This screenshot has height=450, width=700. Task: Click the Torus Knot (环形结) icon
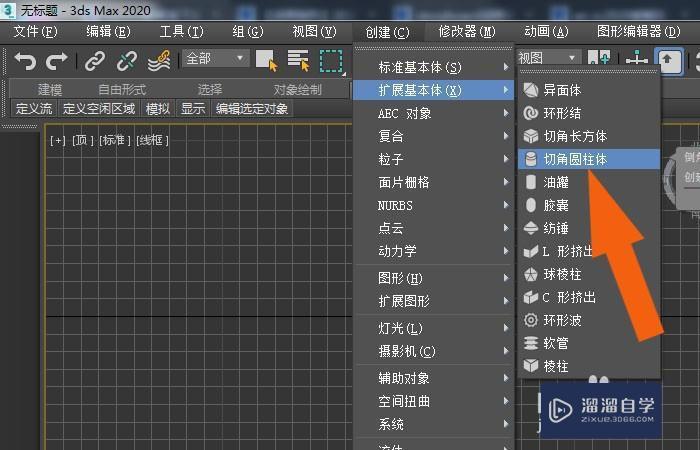530,113
